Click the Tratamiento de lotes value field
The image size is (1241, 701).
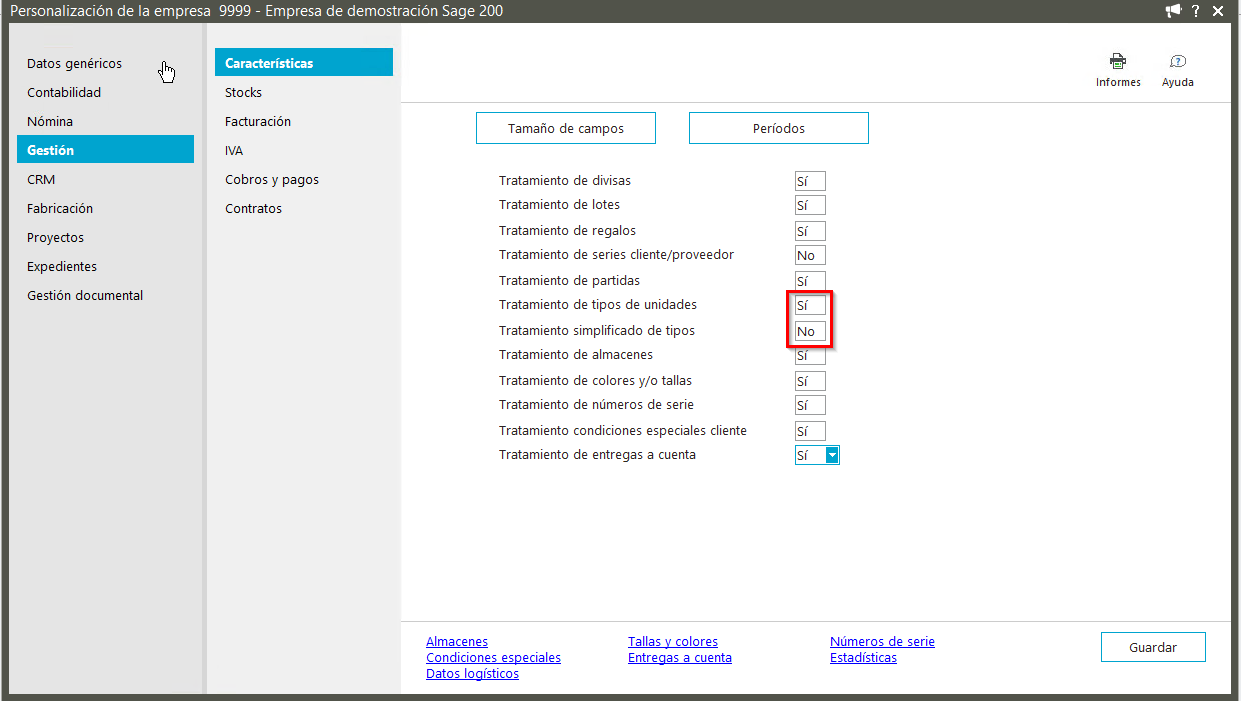tap(810, 205)
